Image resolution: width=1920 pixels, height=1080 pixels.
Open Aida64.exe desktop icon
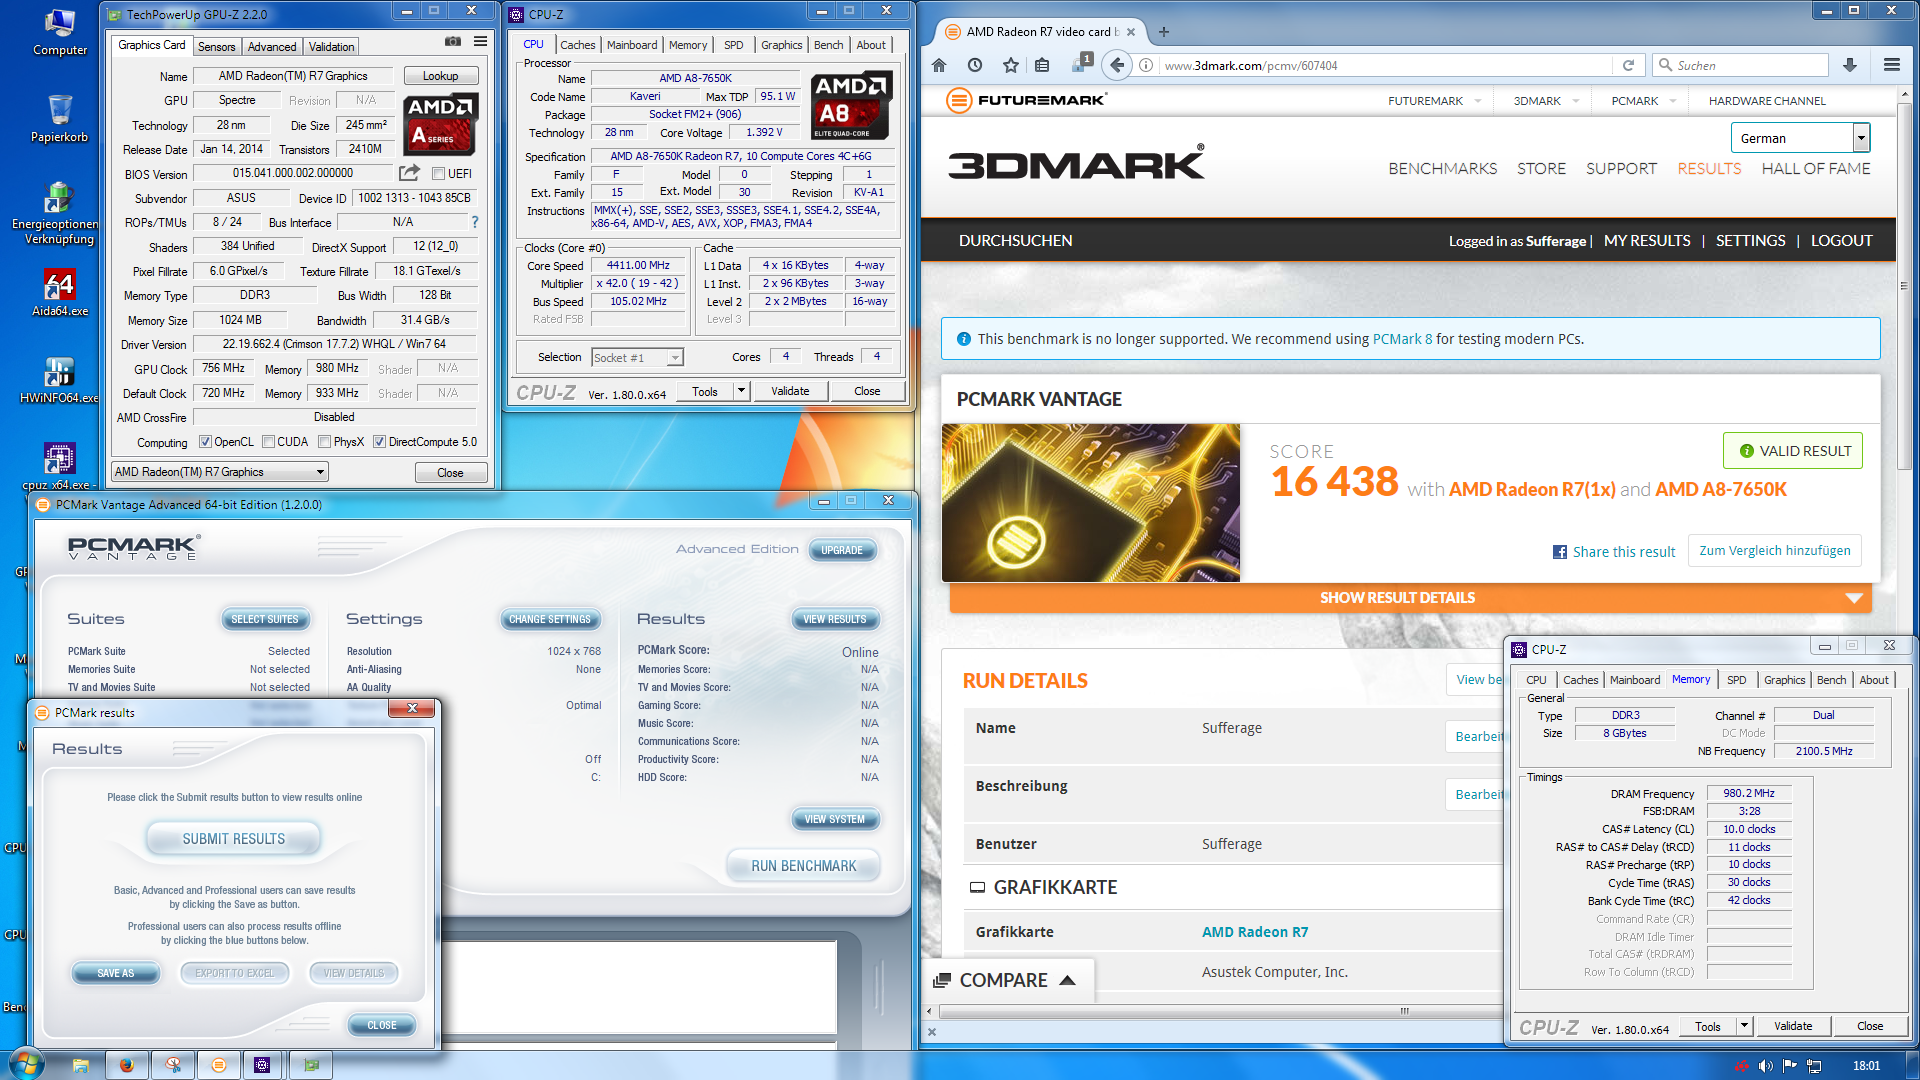tap(59, 292)
